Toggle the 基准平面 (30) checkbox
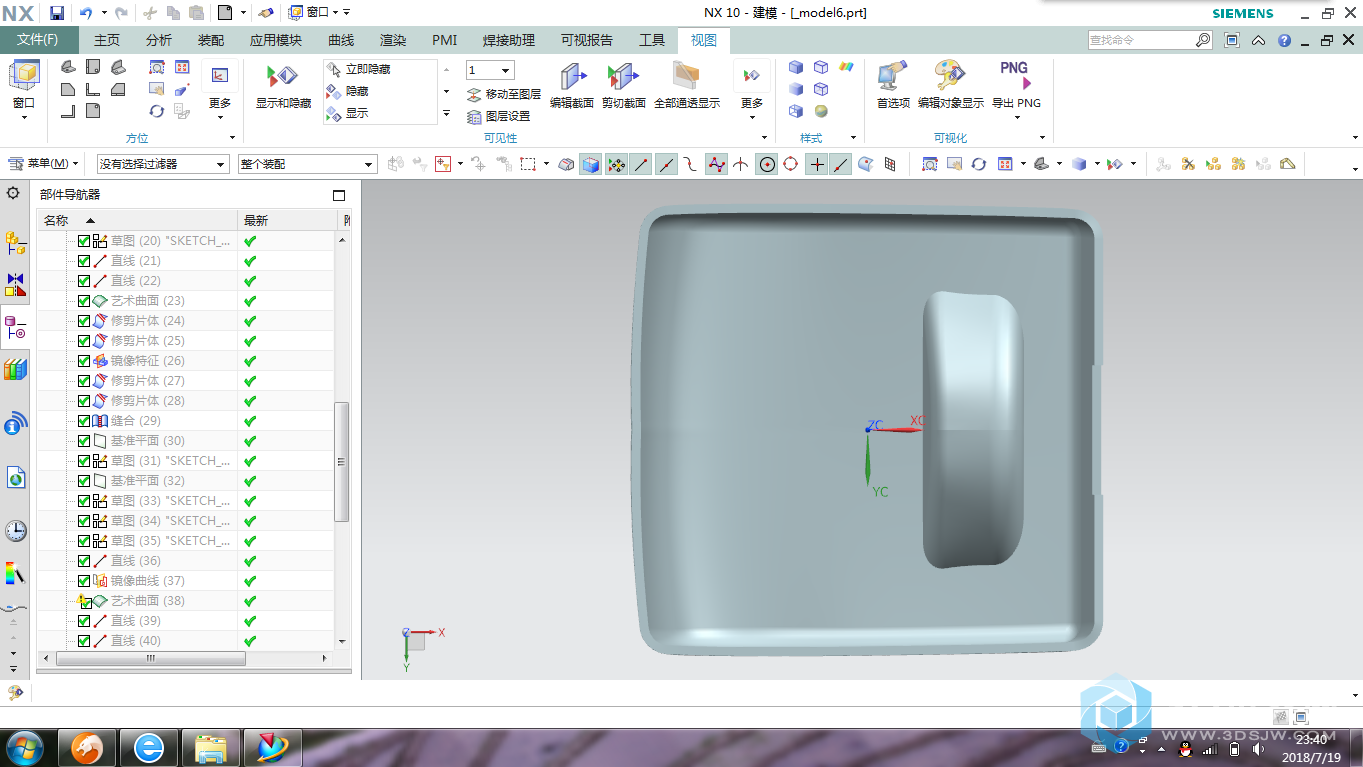The width and height of the screenshot is (1363, 767). pos(84,441)
